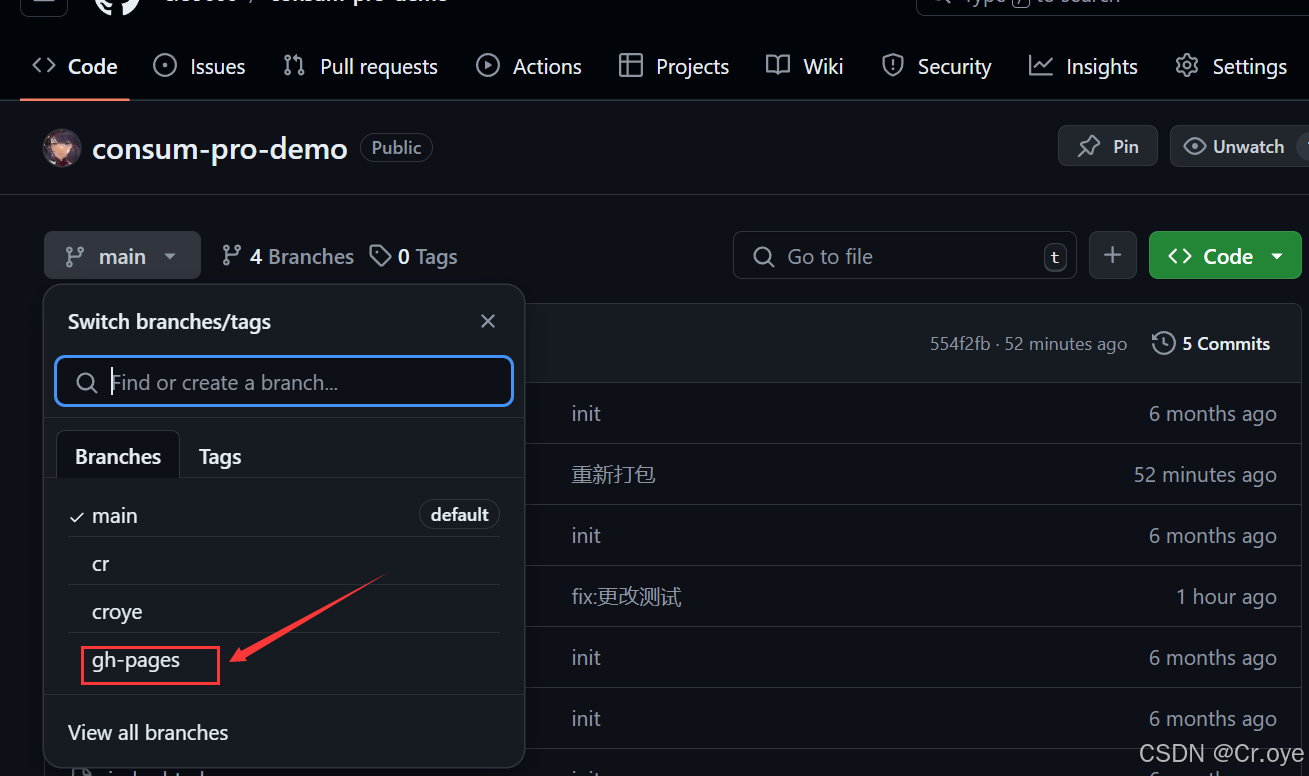Open the Security tab

(936, 66)
